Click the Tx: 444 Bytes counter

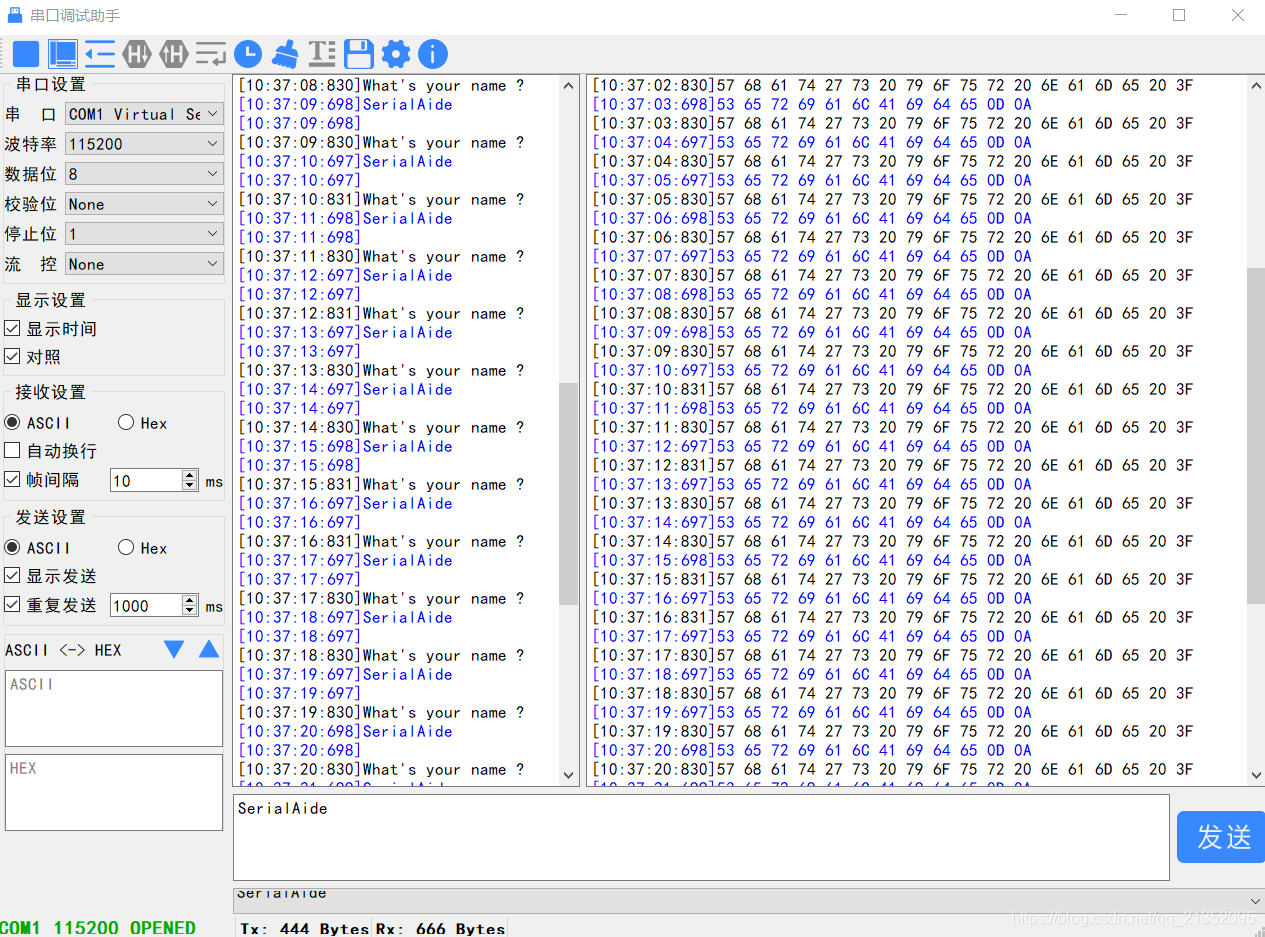304,929
